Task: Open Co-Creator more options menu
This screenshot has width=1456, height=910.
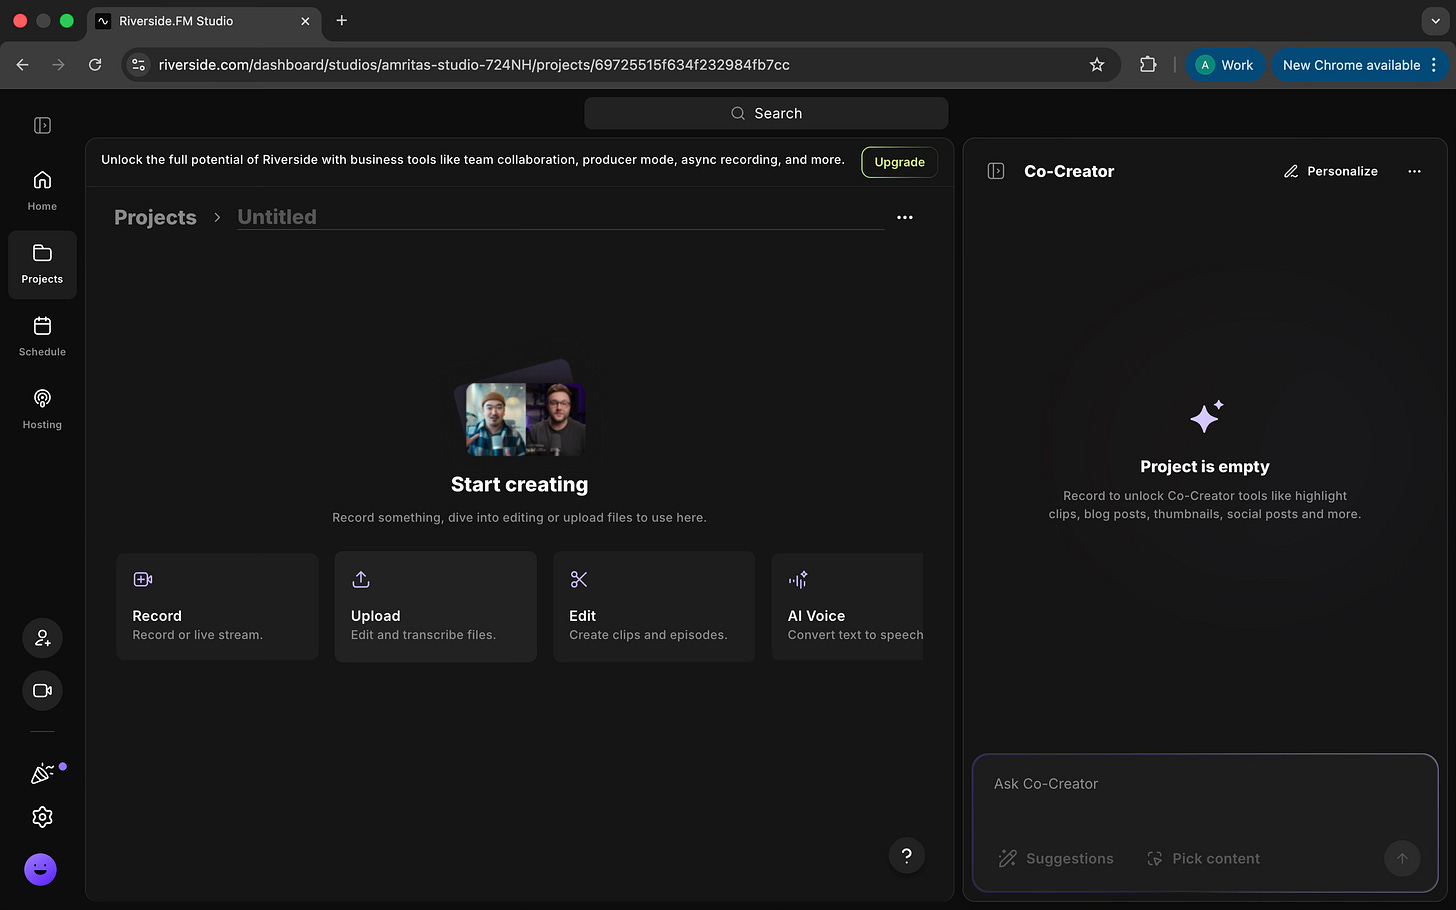Action: (1414, 171)
